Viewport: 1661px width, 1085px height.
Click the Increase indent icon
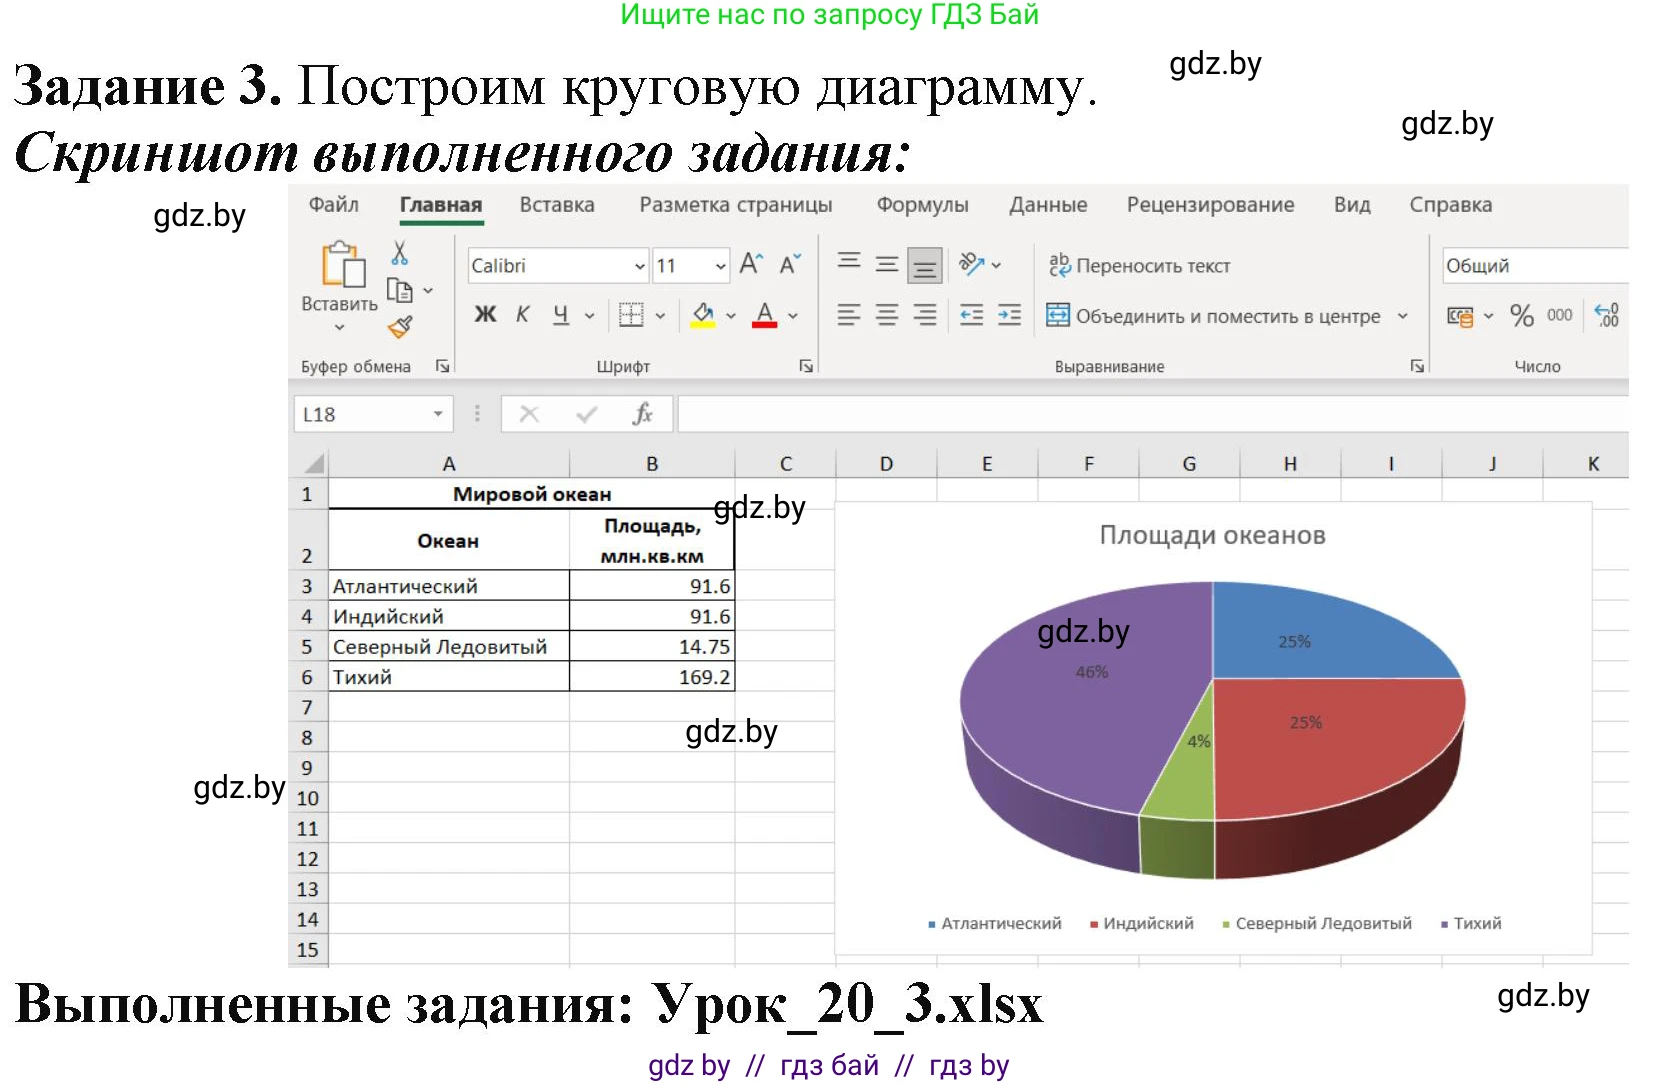[1008, 315]
